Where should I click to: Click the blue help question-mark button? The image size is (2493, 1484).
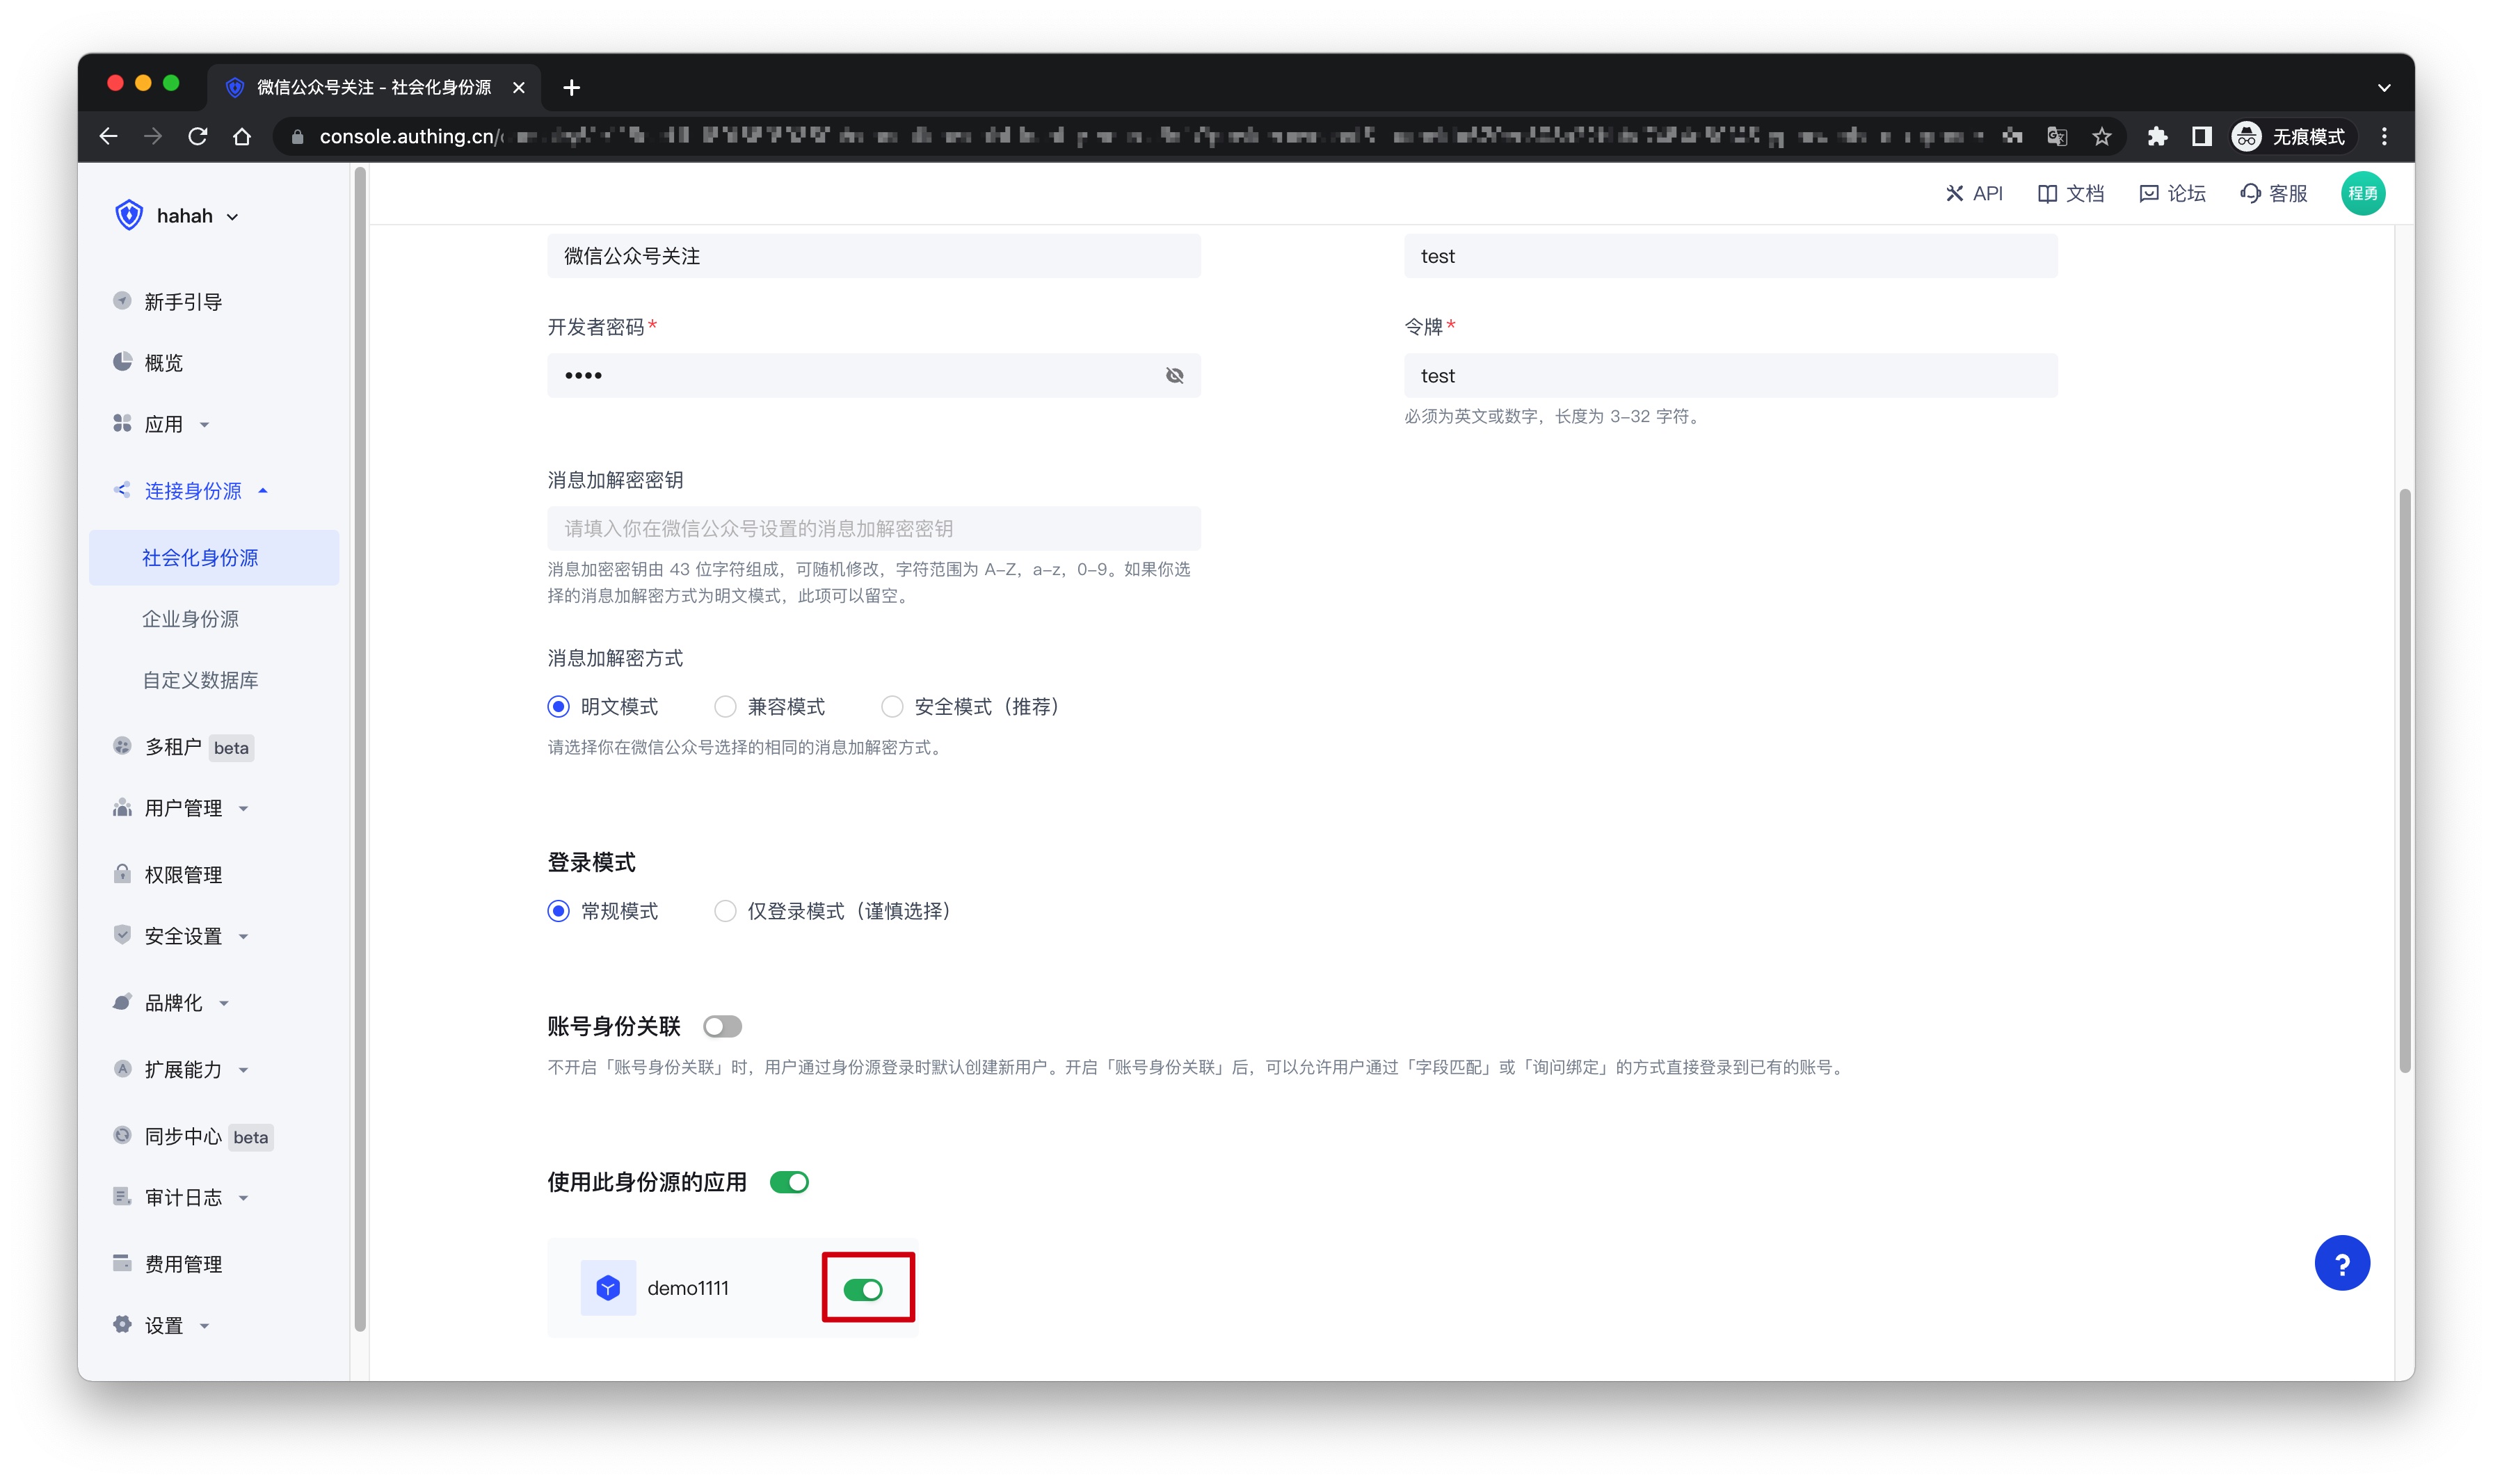(2341, 1263)
